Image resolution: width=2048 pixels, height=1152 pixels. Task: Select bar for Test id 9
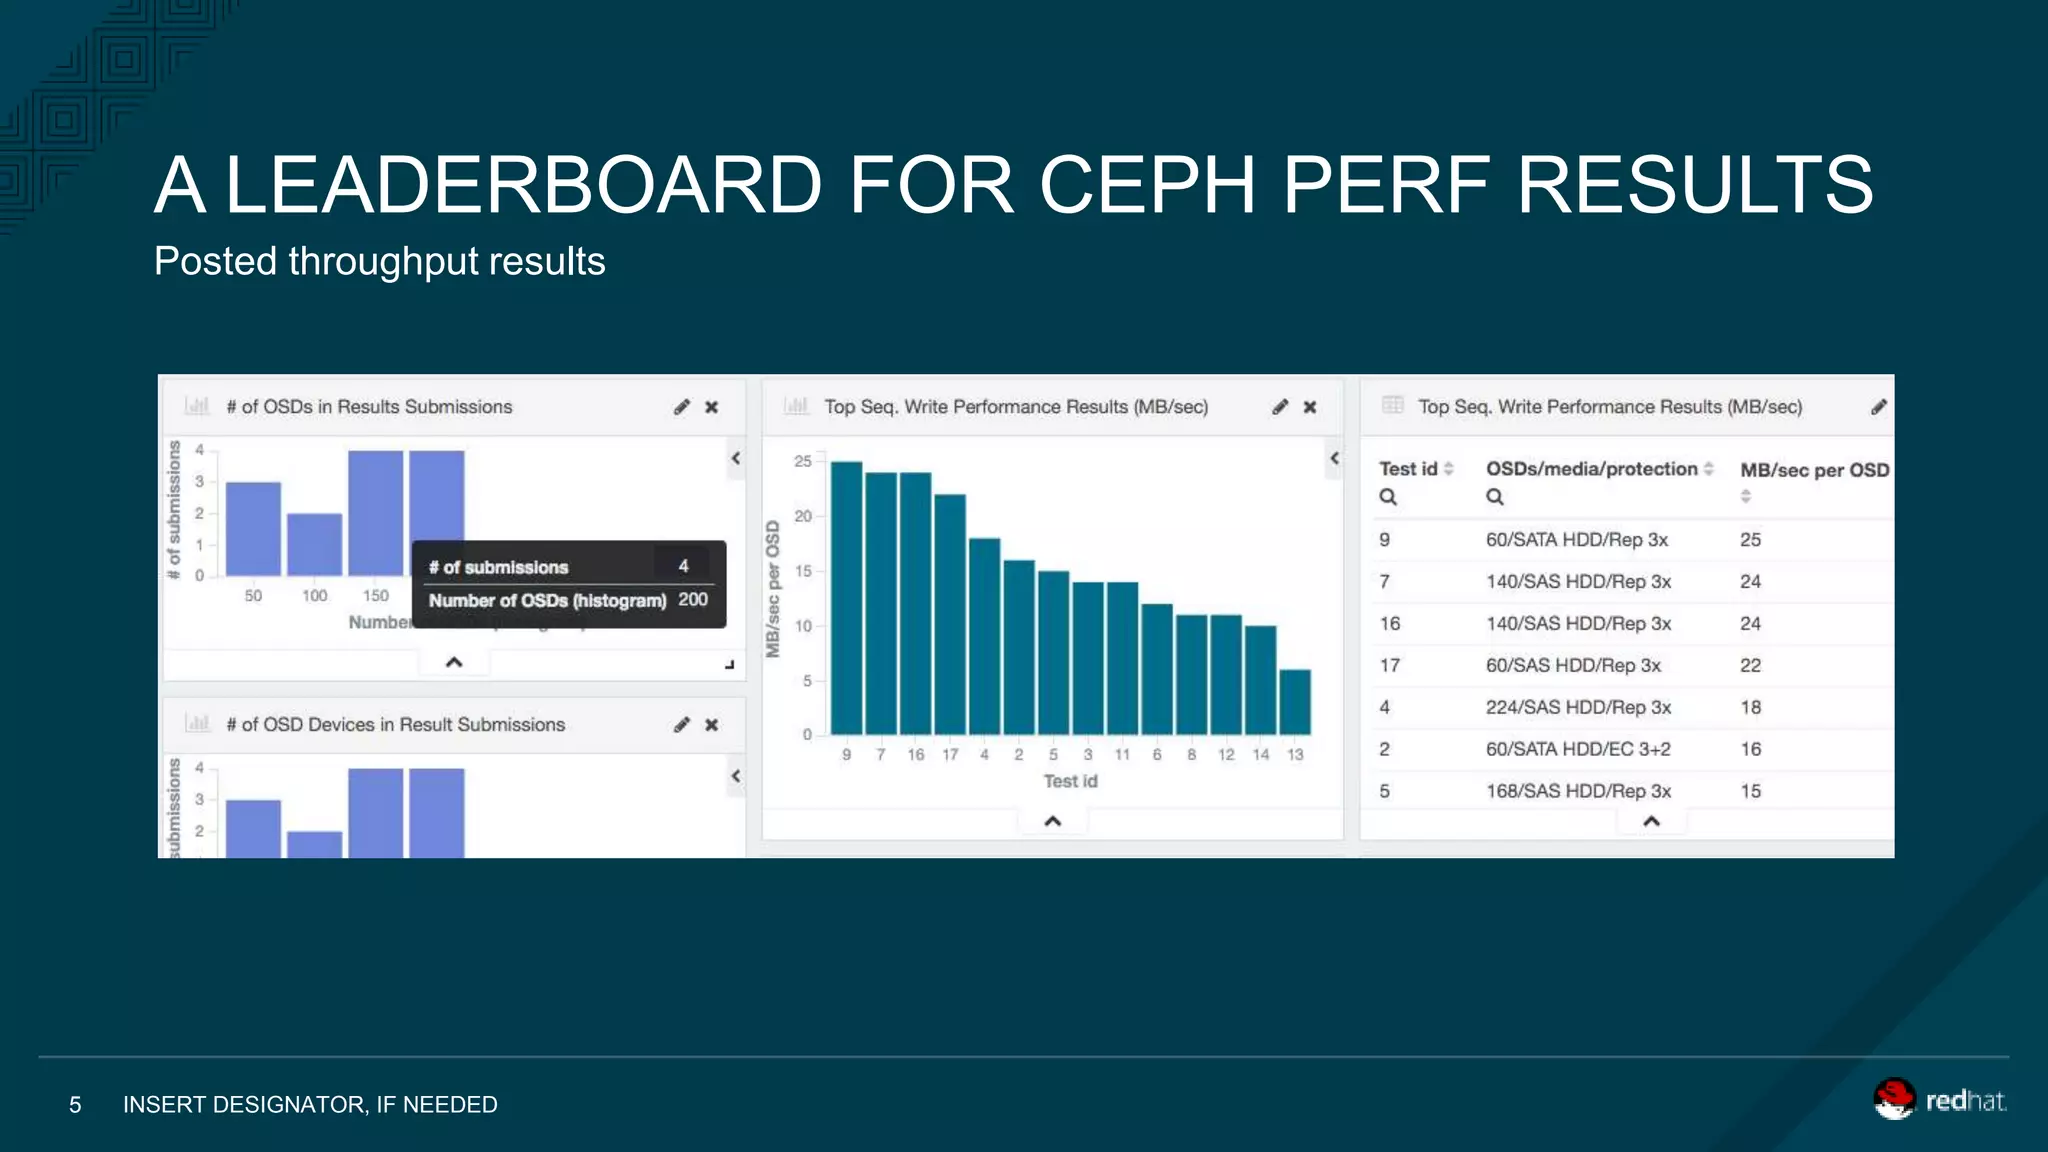tap(846, 598)
